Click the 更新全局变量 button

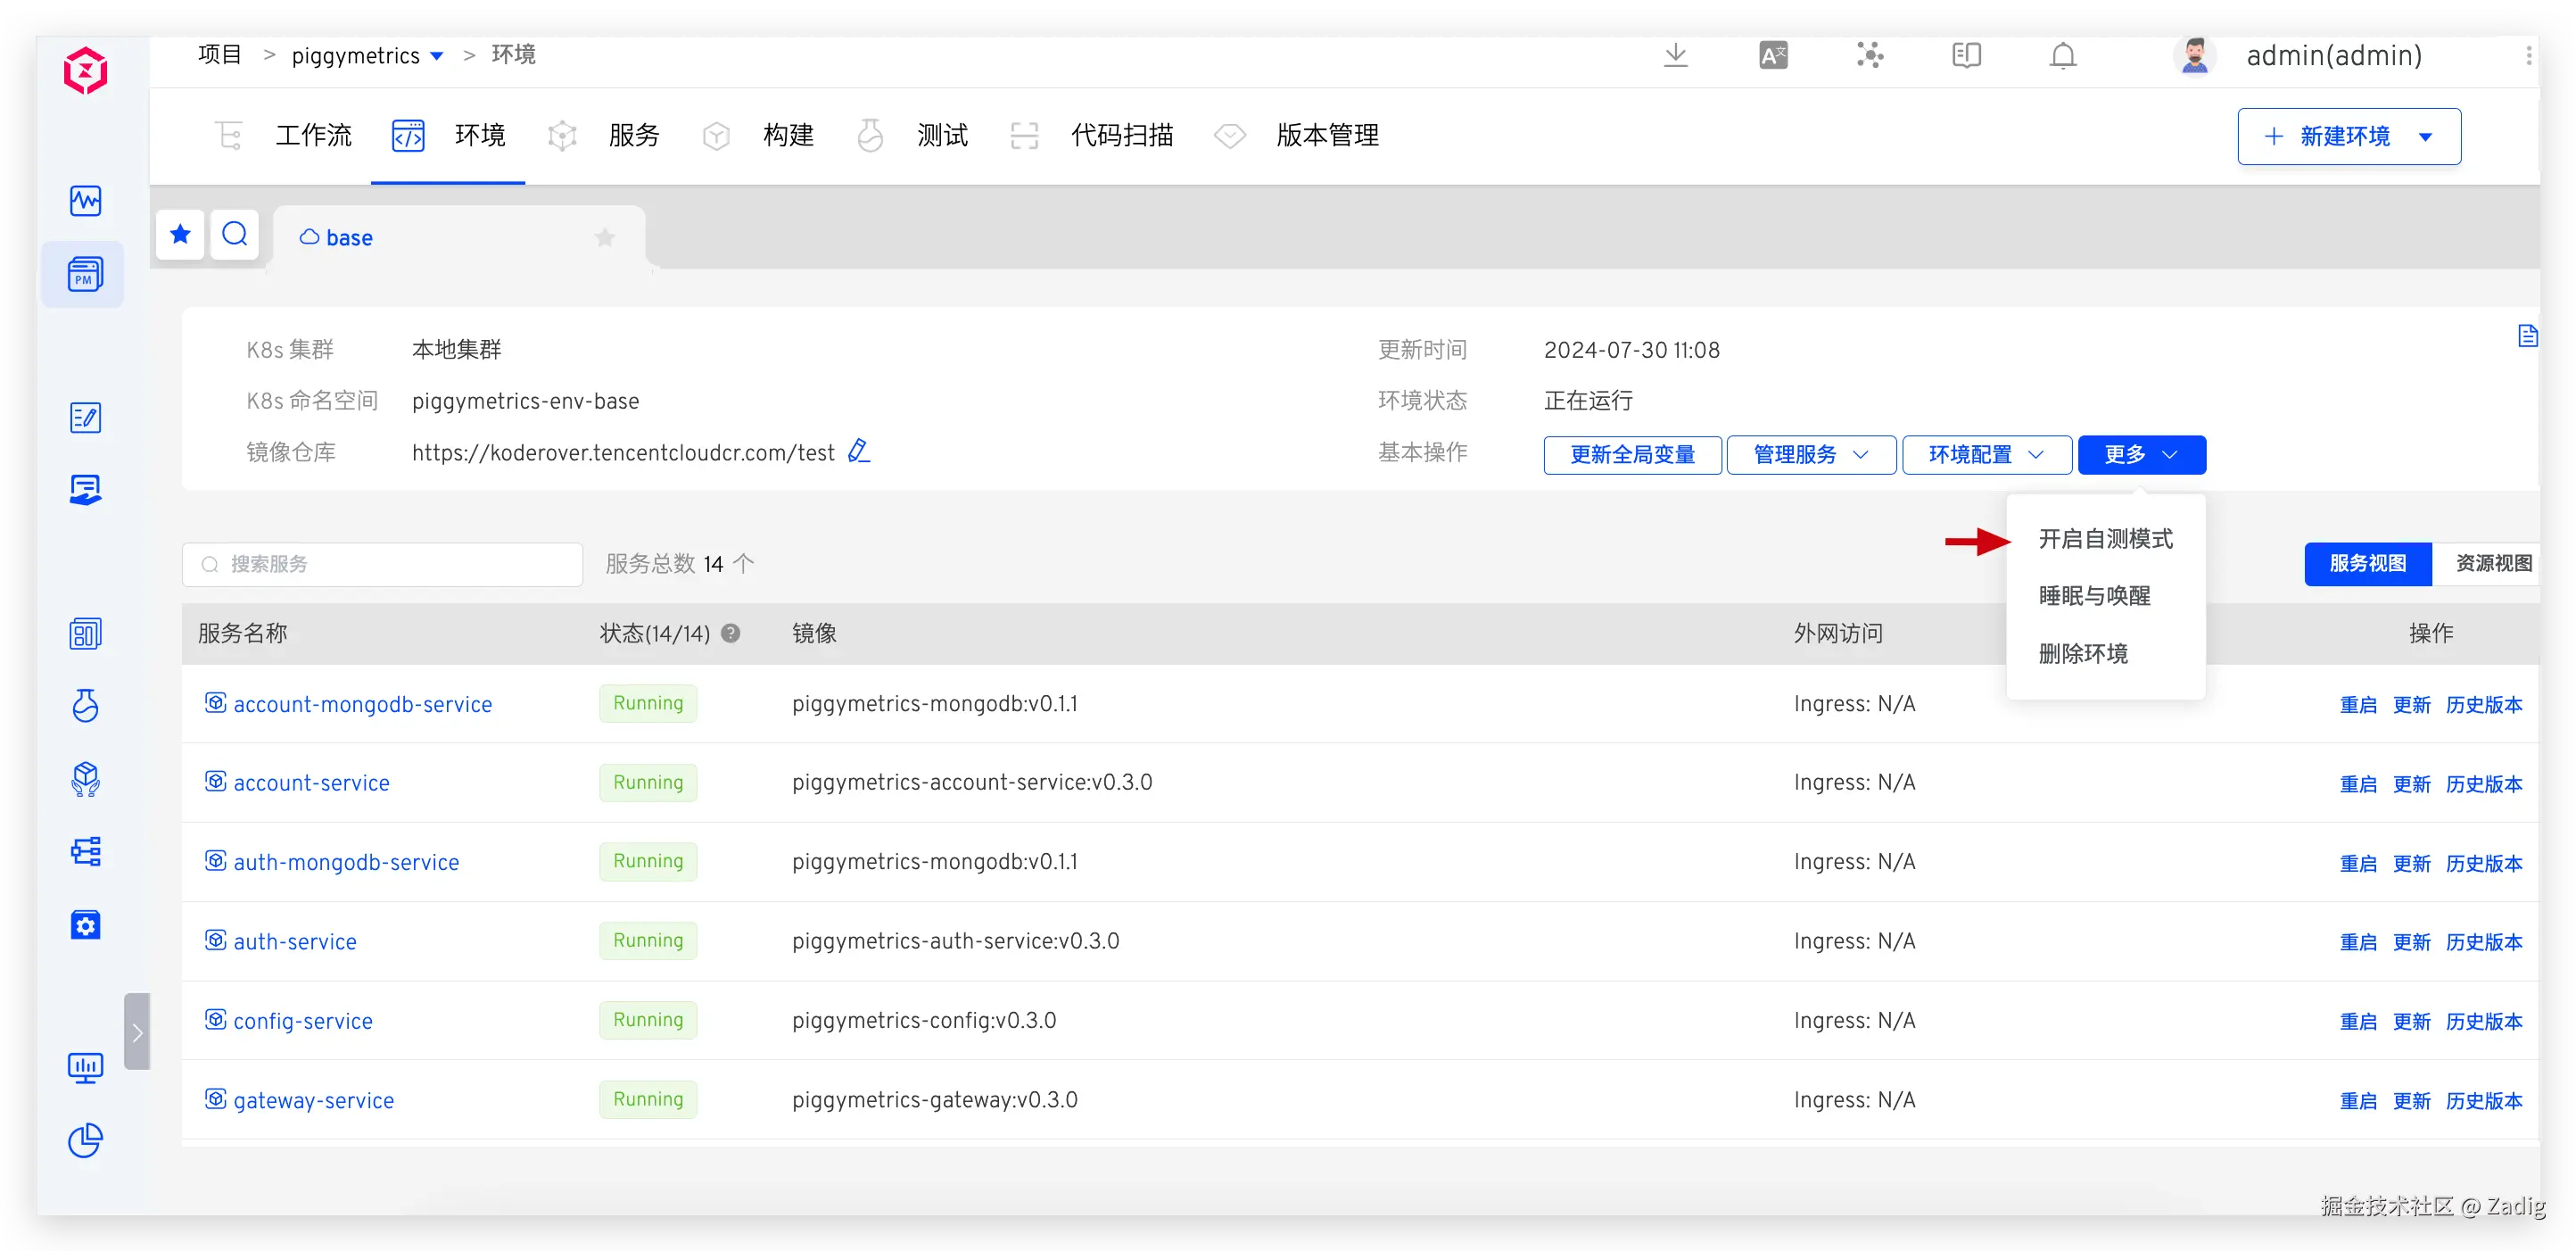point(1631,455)
